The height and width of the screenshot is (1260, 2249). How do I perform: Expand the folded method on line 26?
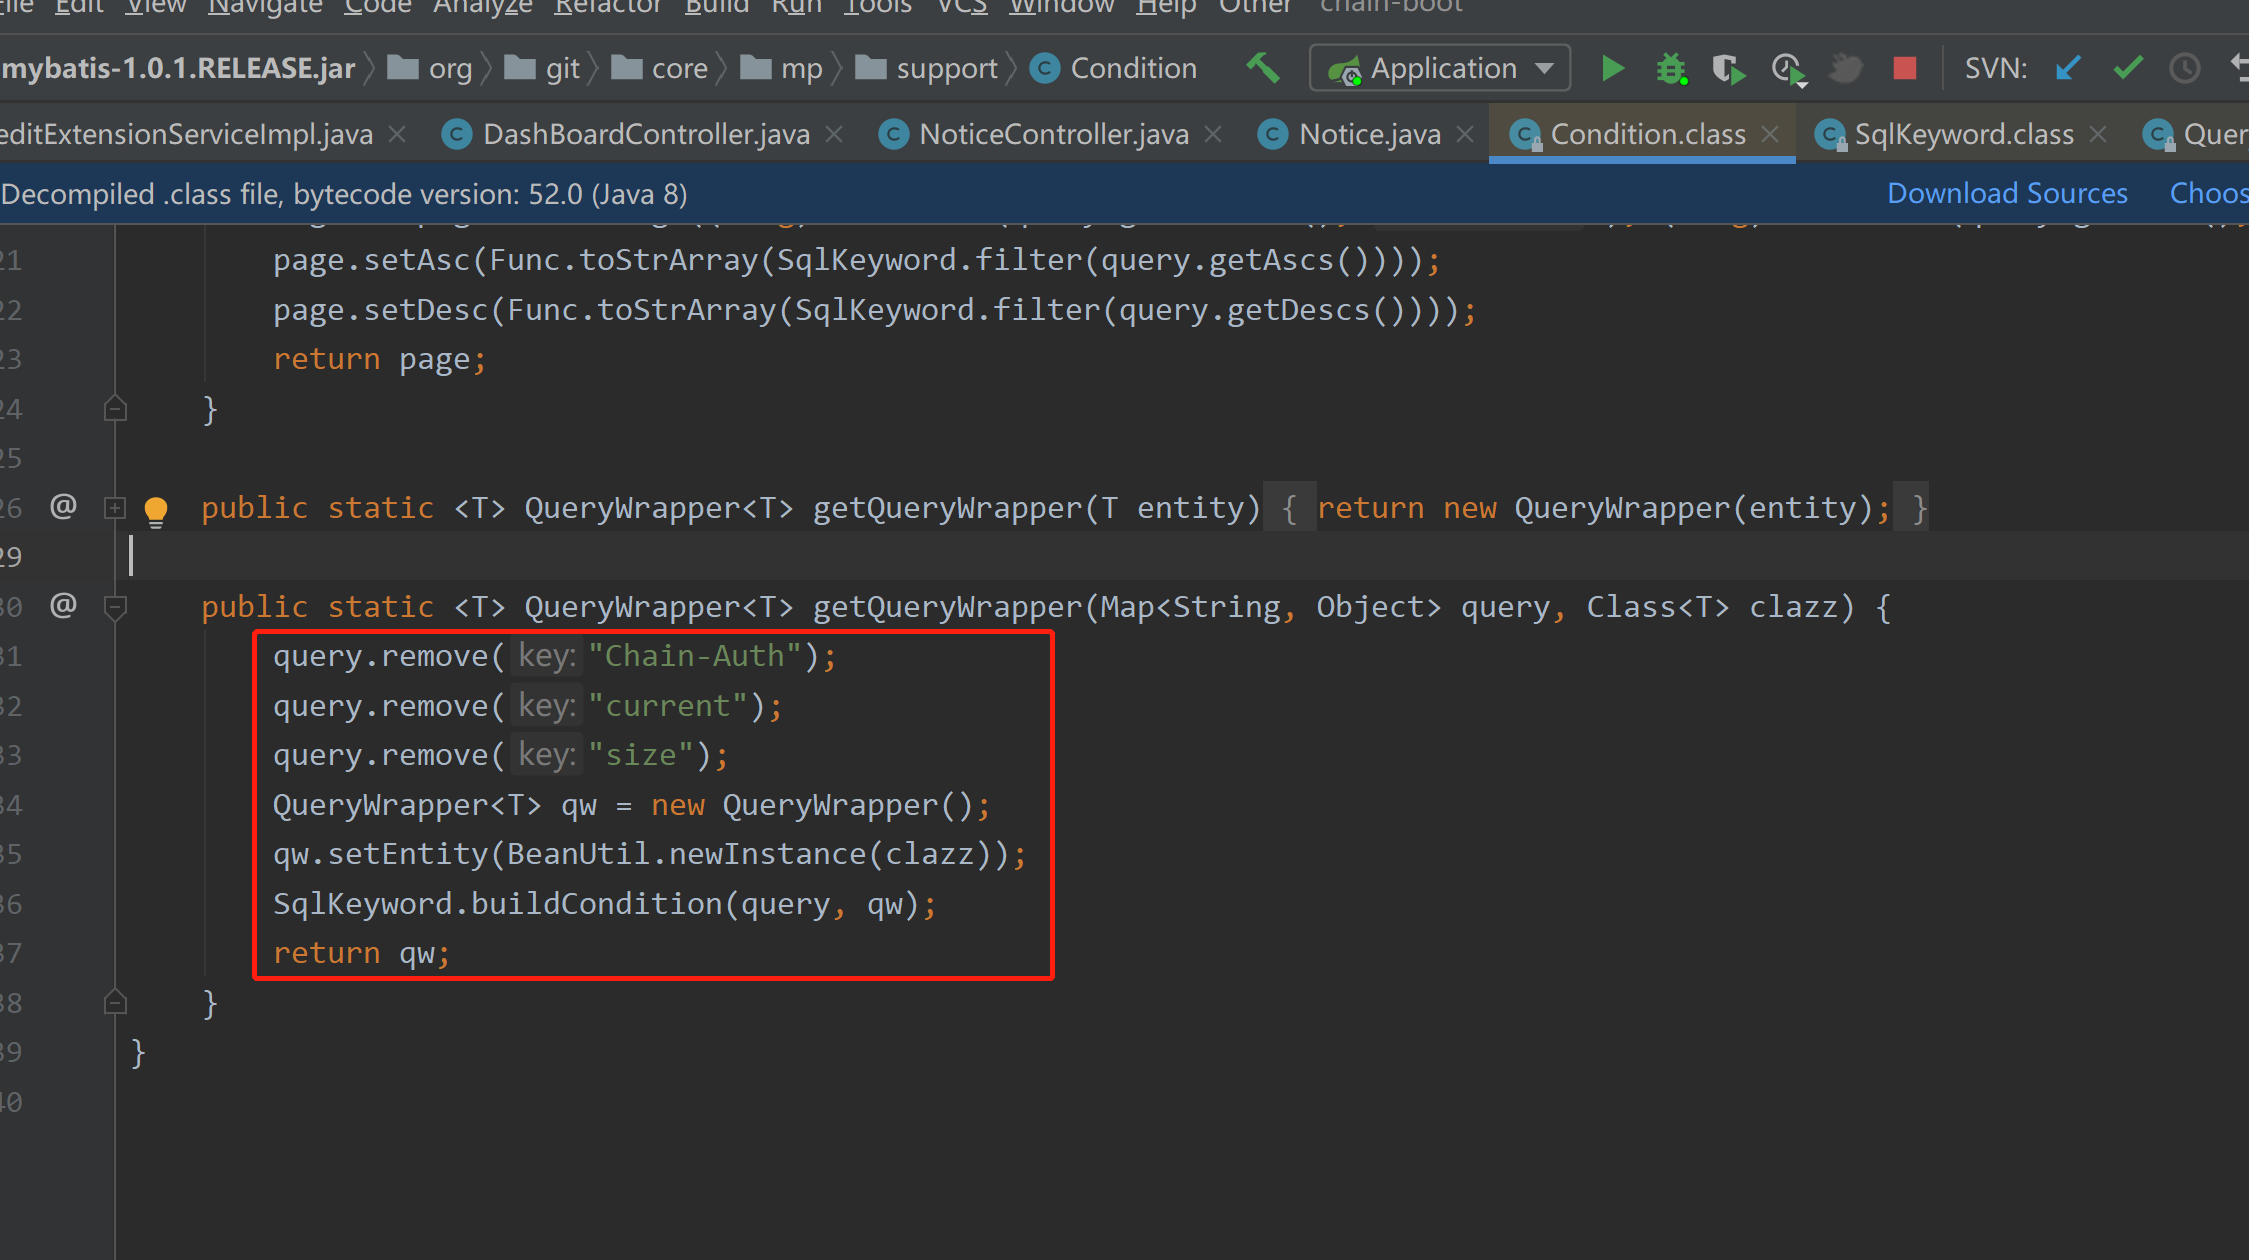(x=115, y=508)
